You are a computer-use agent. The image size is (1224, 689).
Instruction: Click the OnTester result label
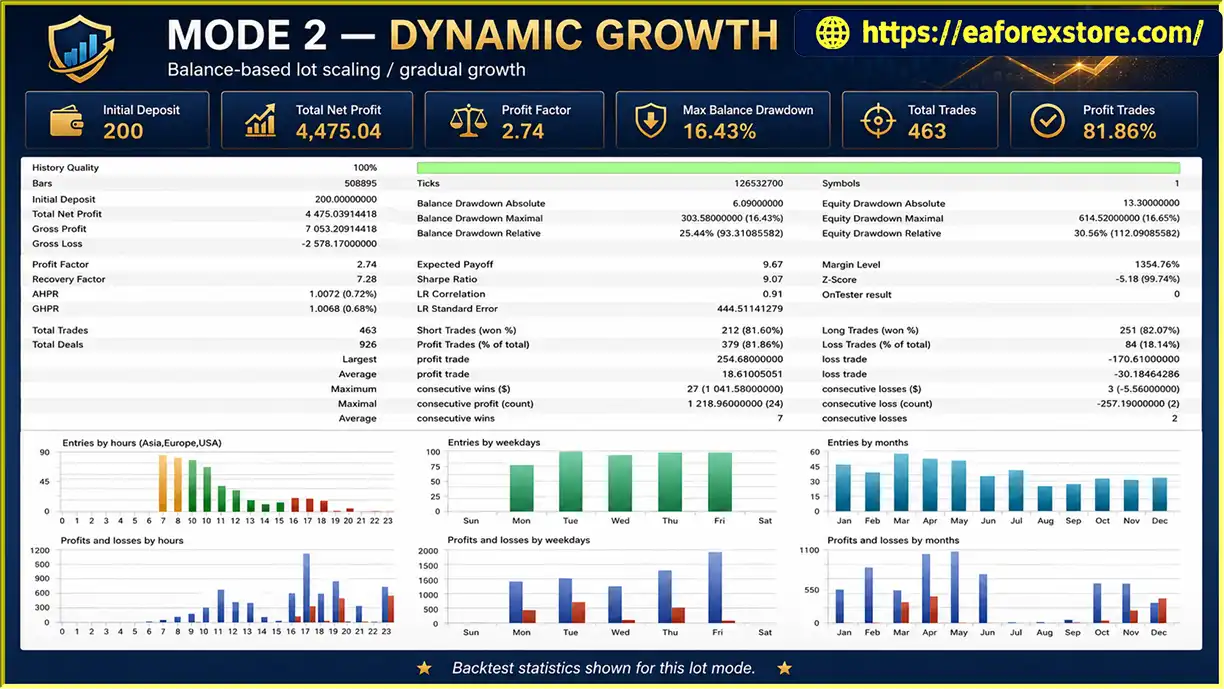coord(857,295)
